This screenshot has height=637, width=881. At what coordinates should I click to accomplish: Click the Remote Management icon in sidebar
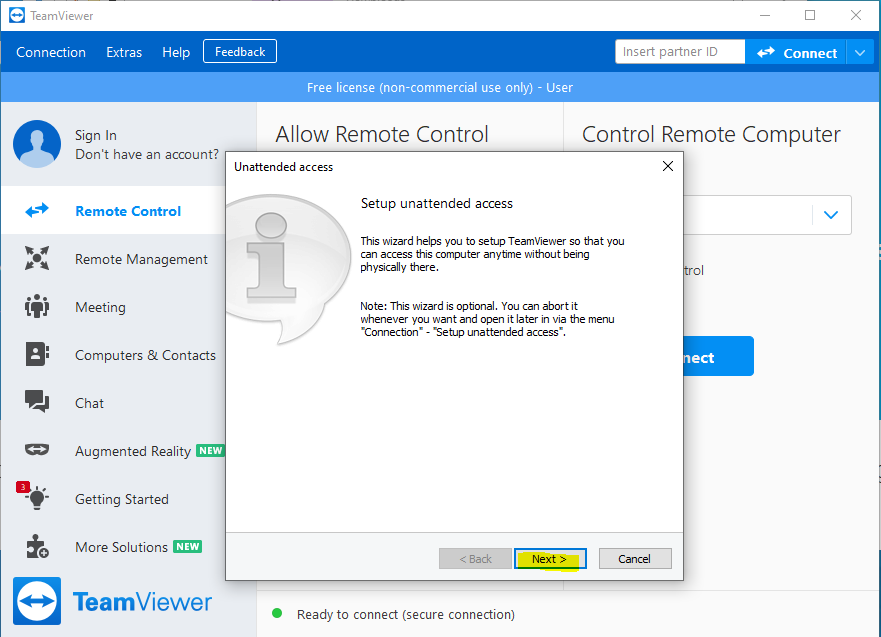coord(37,259)
